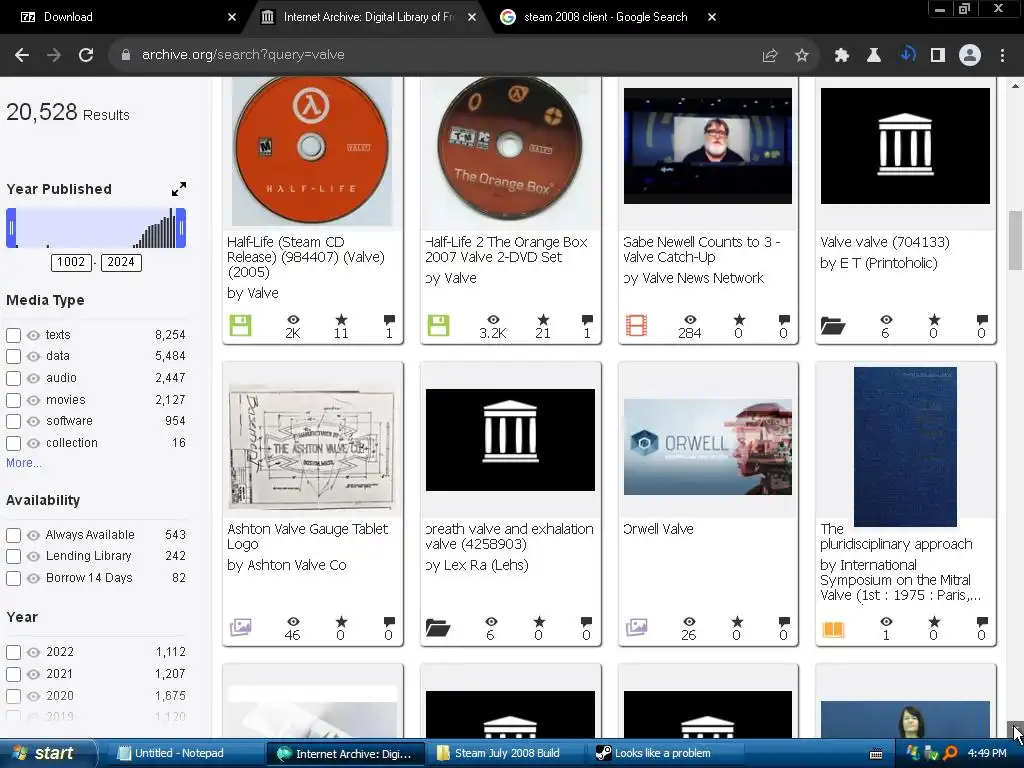This screenshot has height=768, width=1024.
Task: Click the movie icon on Gabe Newell card
Action: point(636,325)
